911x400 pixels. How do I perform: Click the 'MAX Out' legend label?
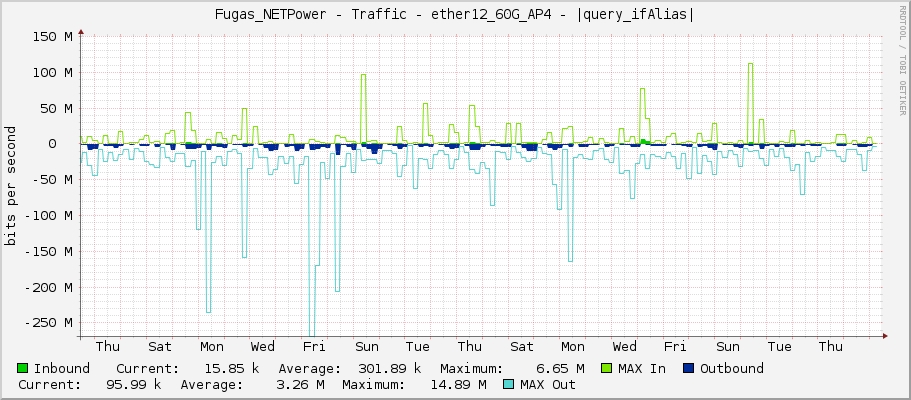pos(548,384)
